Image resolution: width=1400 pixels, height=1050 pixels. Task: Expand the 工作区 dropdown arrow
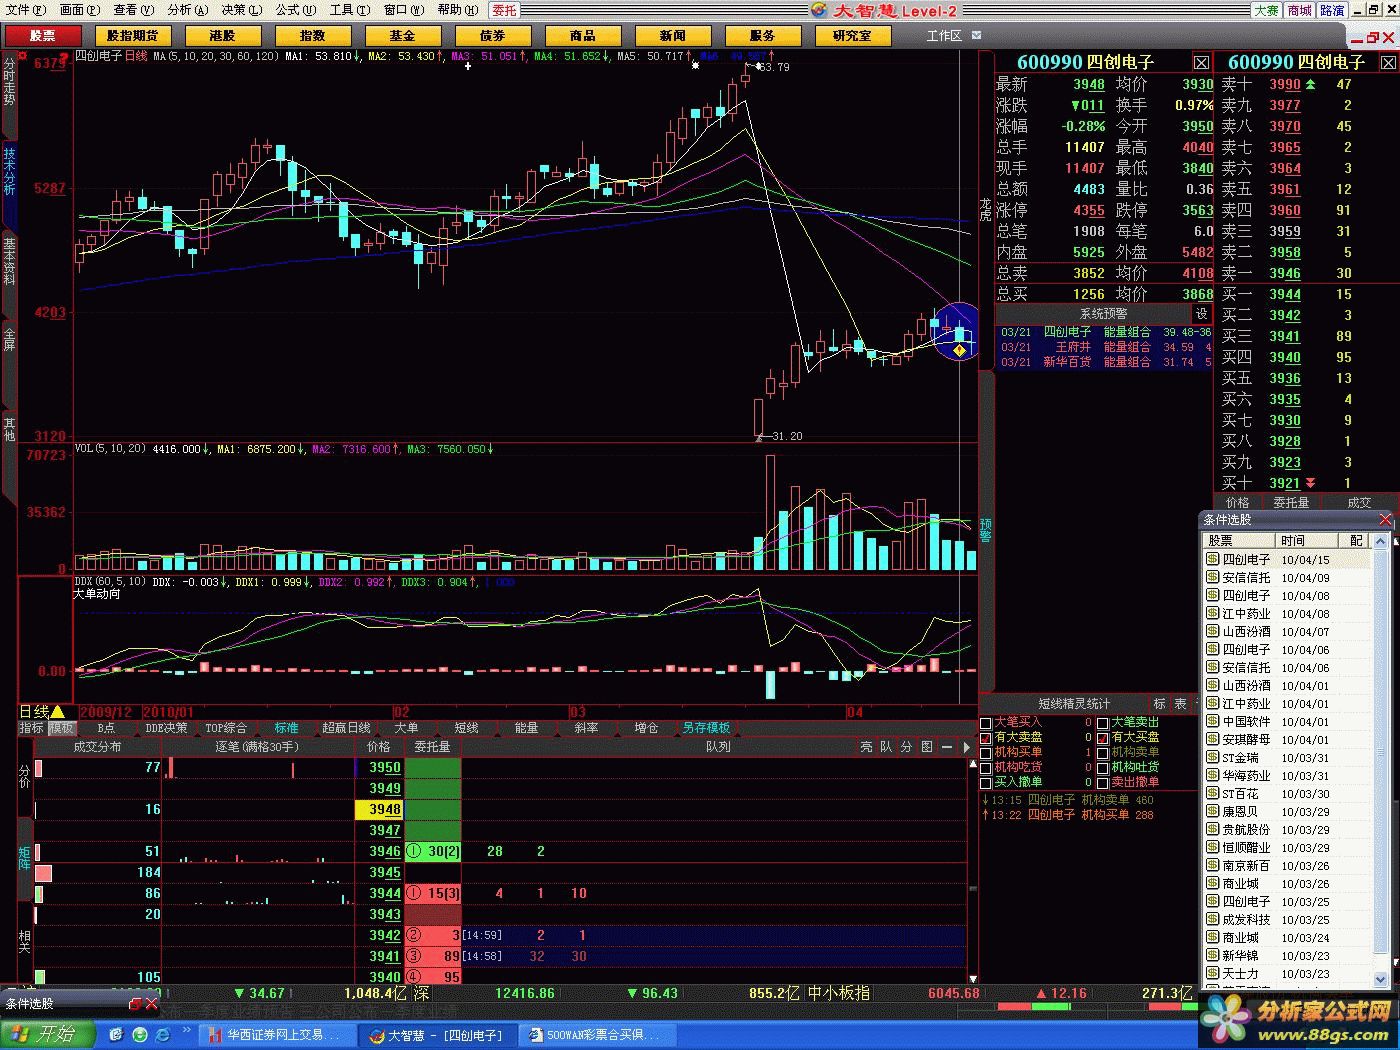pyautogui.click(x=976, y=35)
